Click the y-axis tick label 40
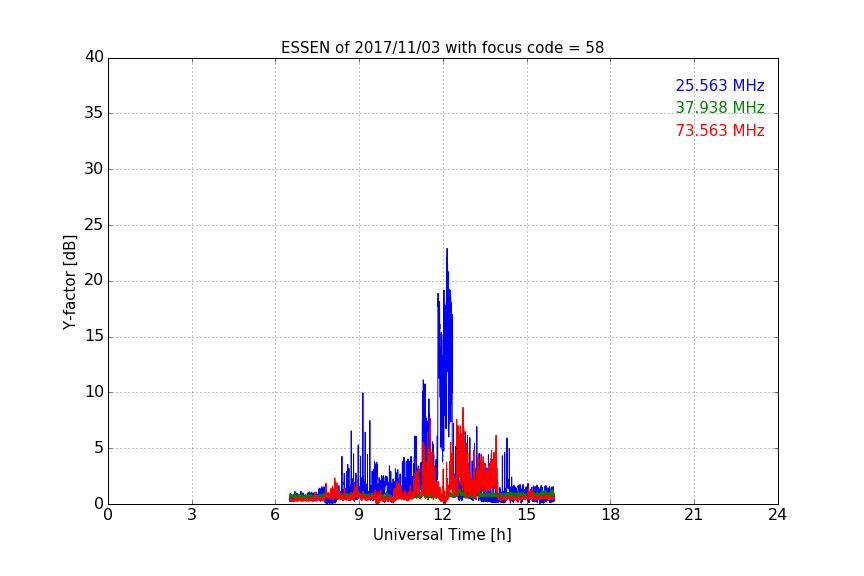Image resolution: width=864 pixels, height=576 pixels. pos(94,57)
